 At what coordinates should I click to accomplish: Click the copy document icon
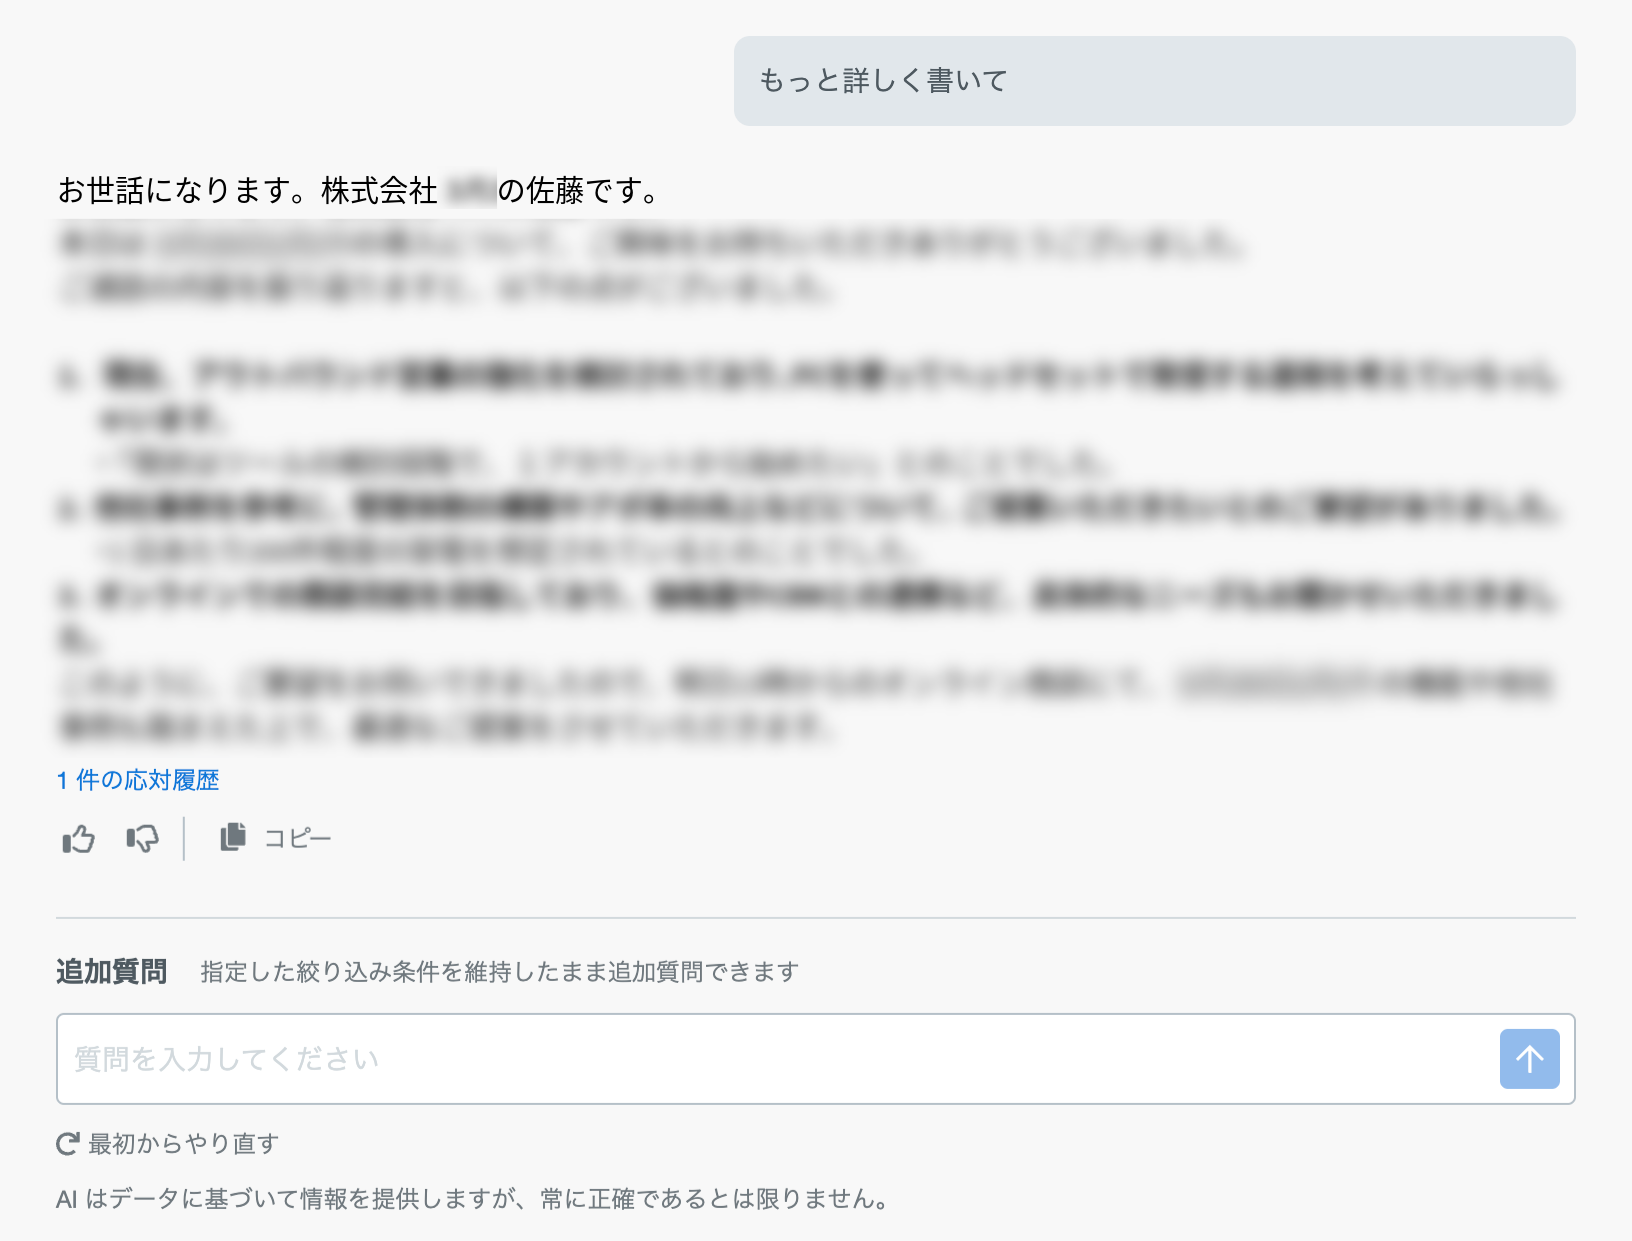233,837
